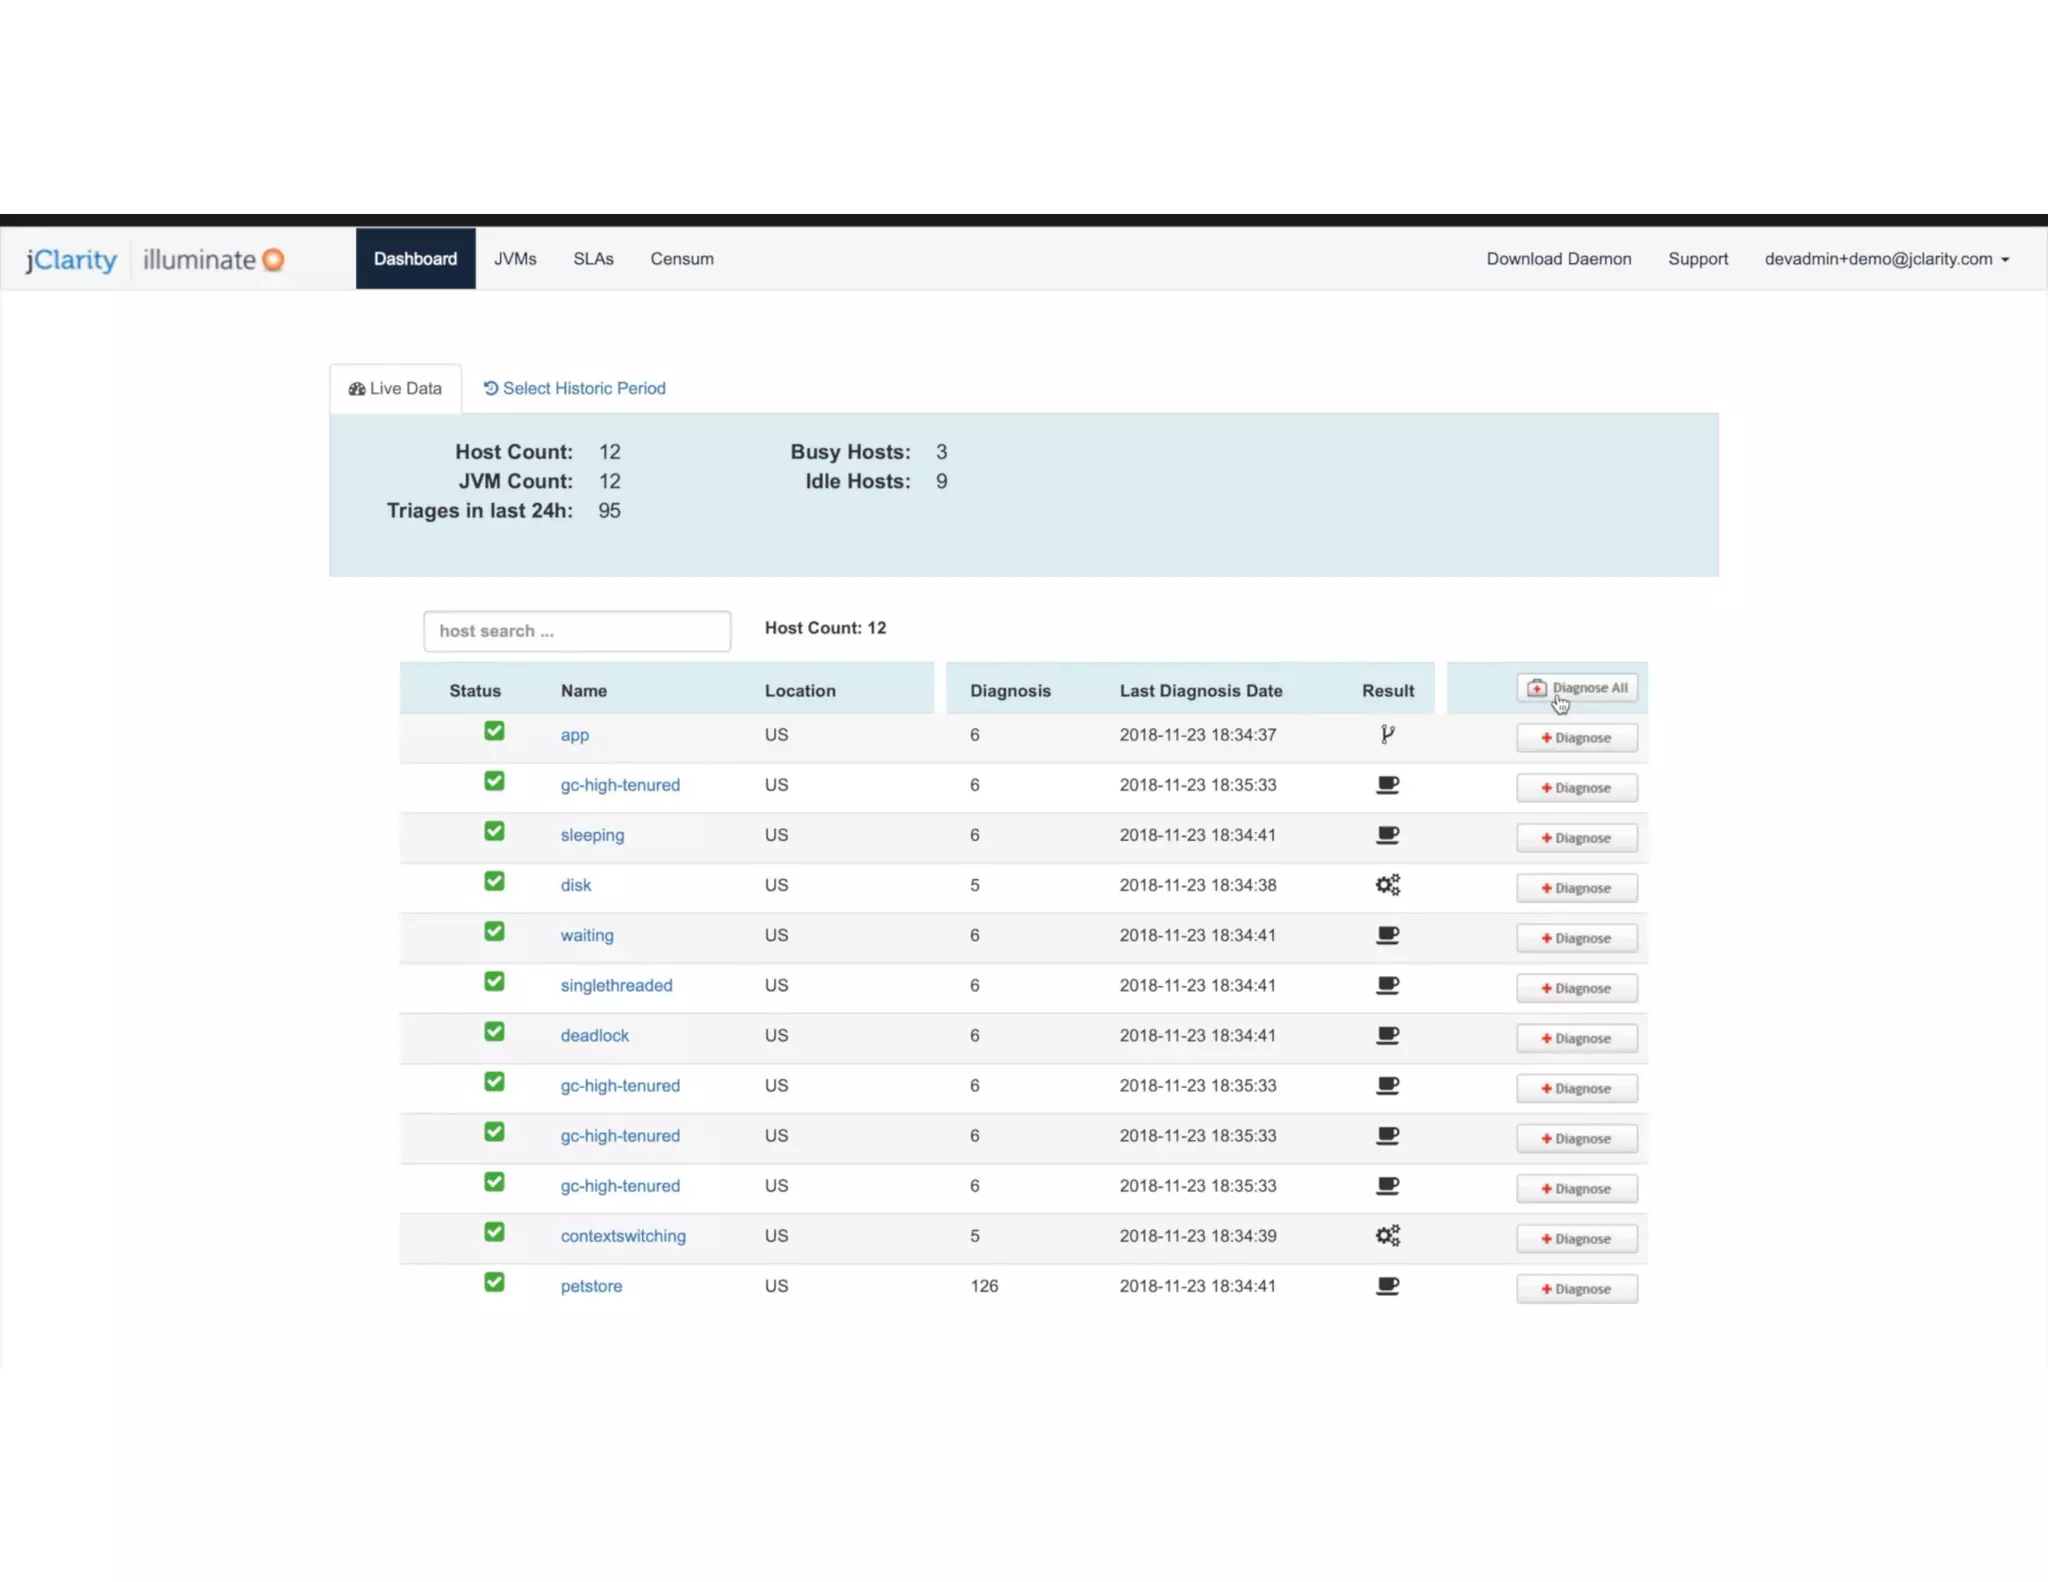Image resolution: width=2048 pixels, height=1582 pixels.
Task: Click the illuminate orange logo icon
Action: click(x=273, y=260)
